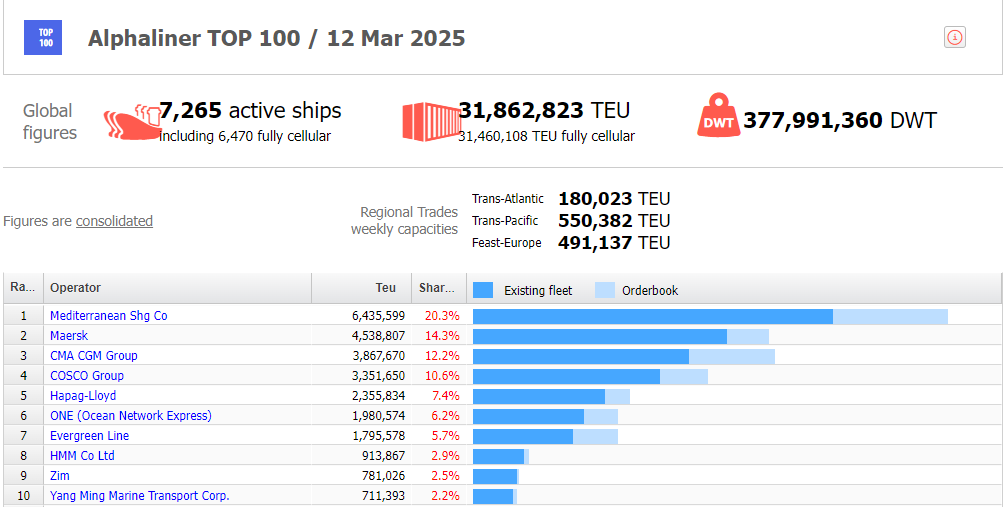The width and height of the screenshot is (1007, 507).
Task: Click the Existing fleet legend swatch
Action: pyautogui.click(x=483, y=290)
